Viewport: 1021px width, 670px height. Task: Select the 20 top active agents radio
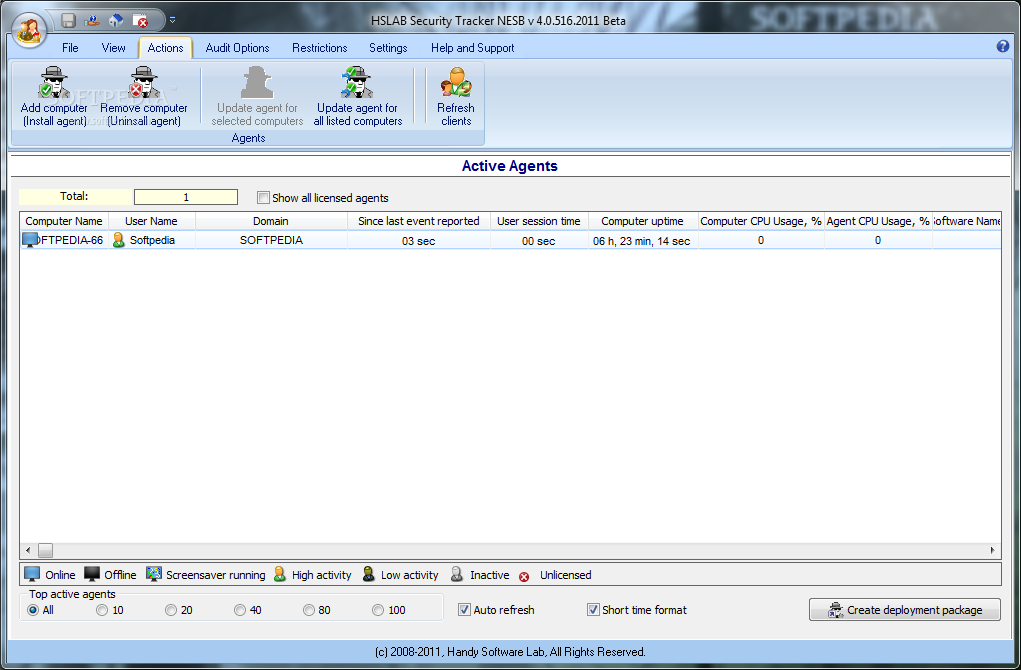[x=171, y=610]
